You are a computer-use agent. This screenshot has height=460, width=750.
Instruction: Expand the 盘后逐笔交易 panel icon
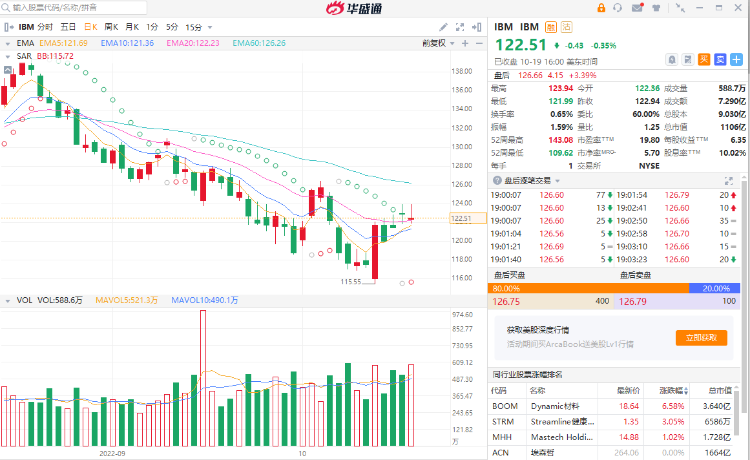(728, 181)
